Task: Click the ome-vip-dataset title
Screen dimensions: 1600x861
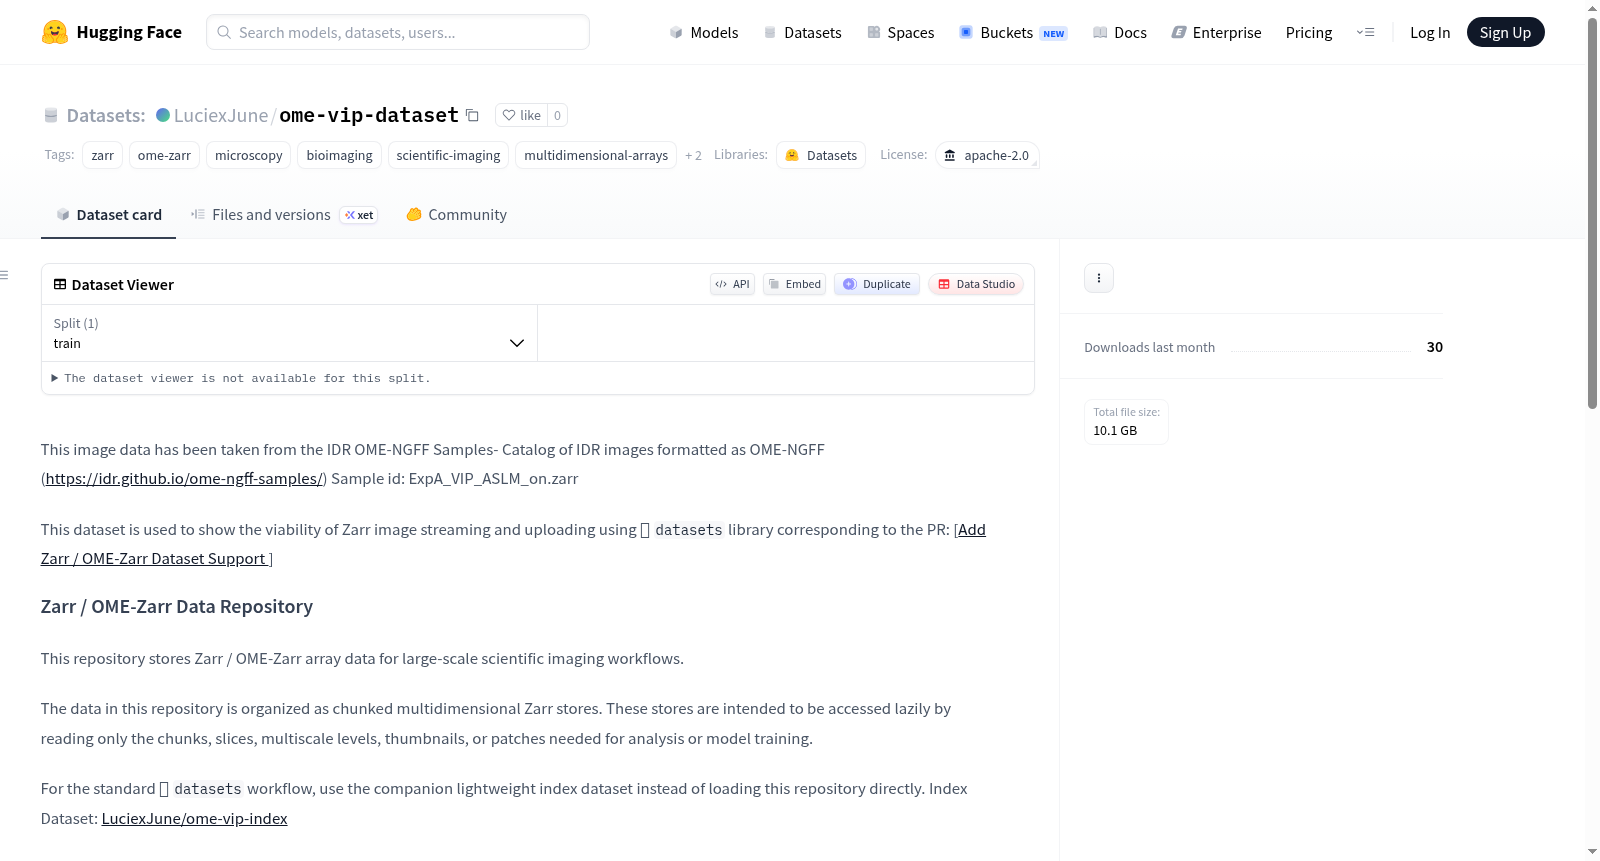Action: coord(369,115)
